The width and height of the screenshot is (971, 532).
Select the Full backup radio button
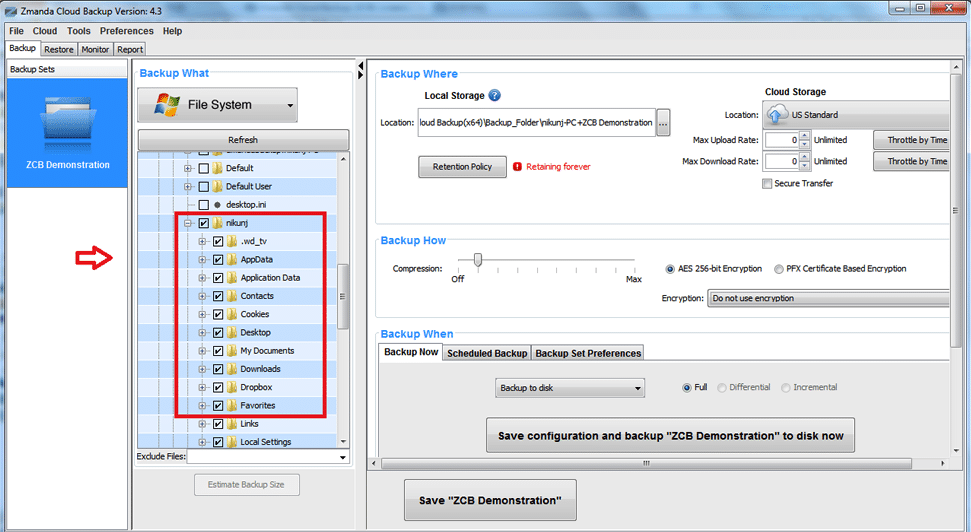coord(687,388)
